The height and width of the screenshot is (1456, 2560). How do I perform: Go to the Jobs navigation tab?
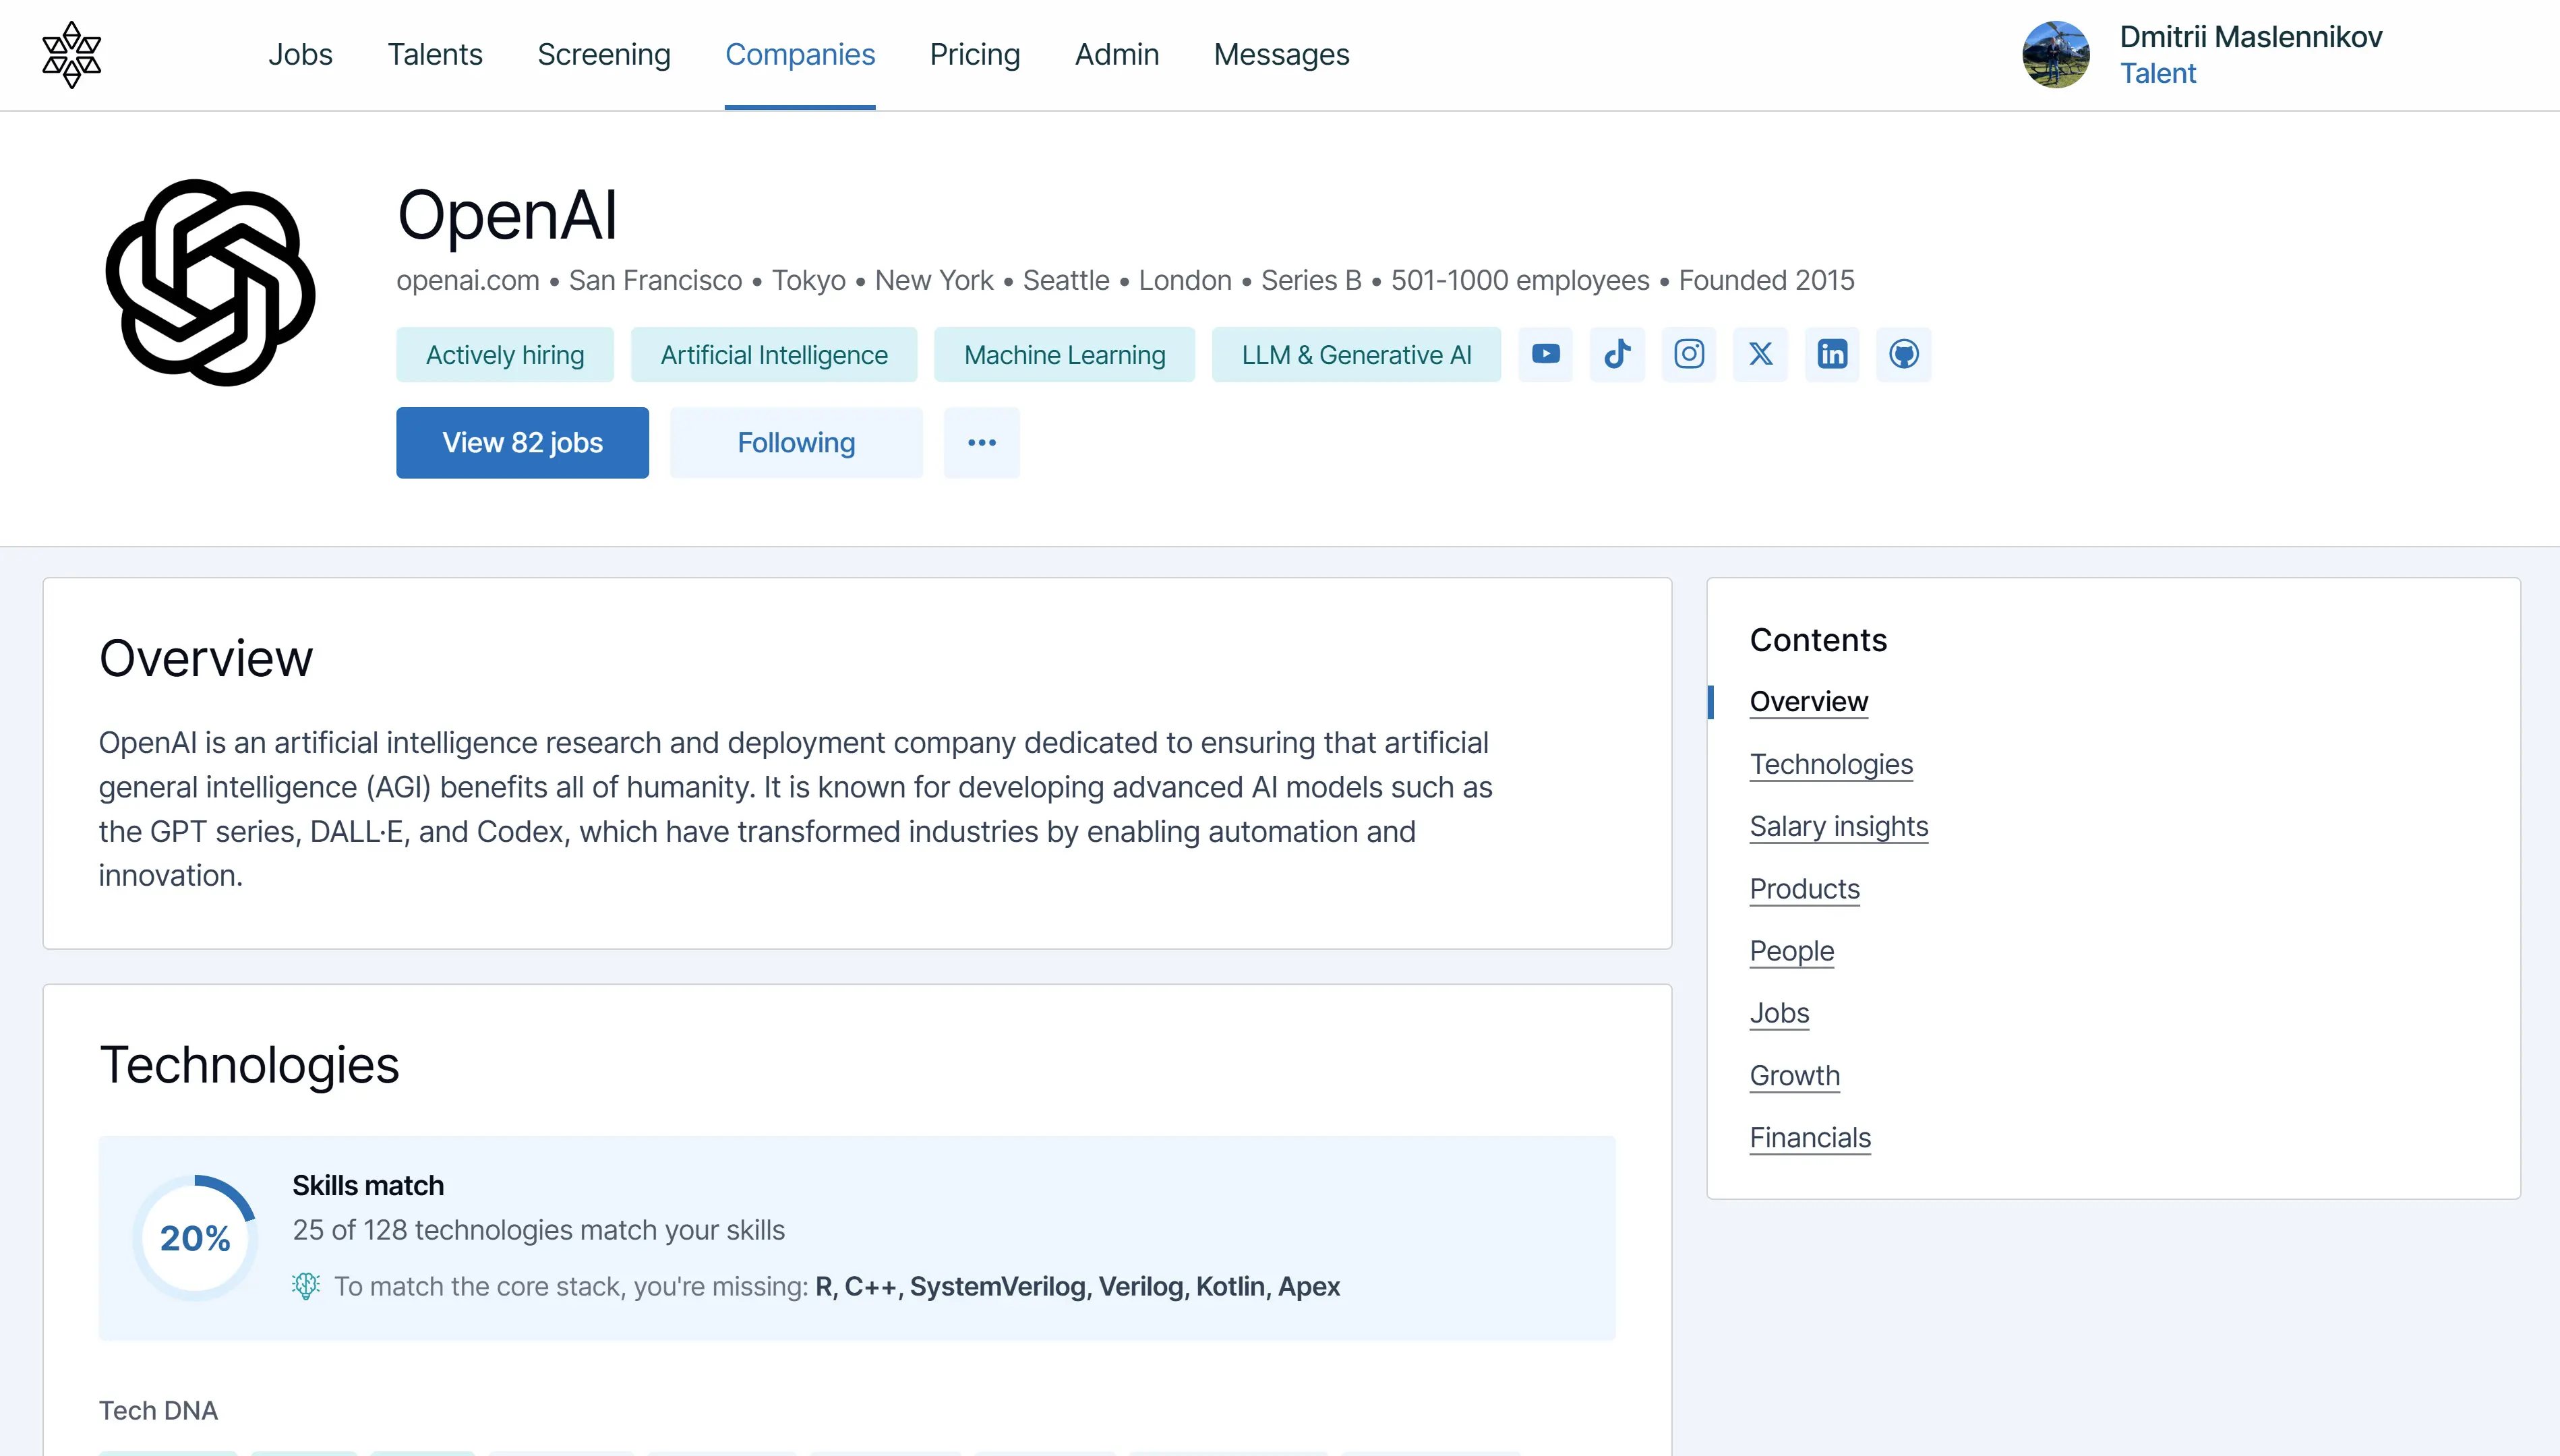(300, 54)
